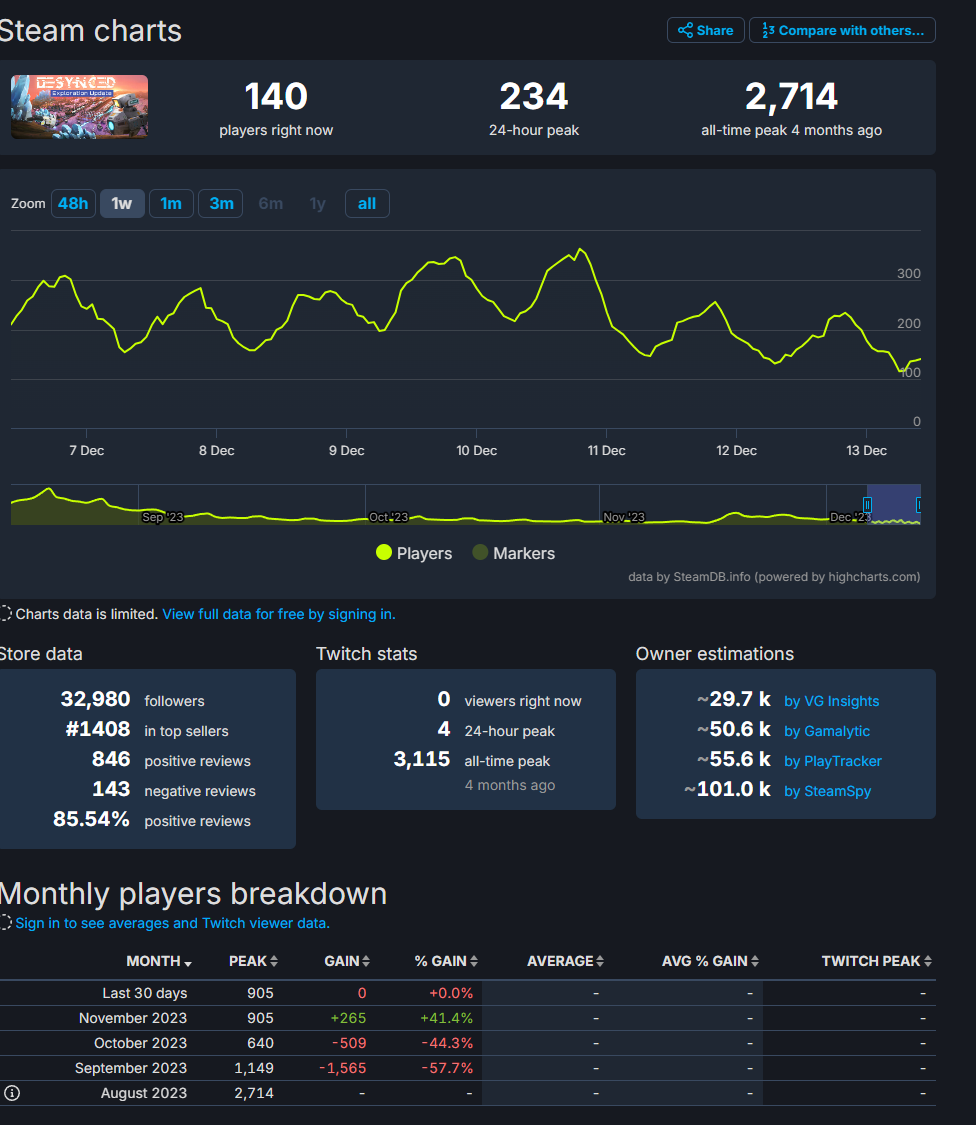Image resolution: width=976 pixels, height=1125 pixels.
Task: Toggle the Markers series in legend
Action: 514,553
